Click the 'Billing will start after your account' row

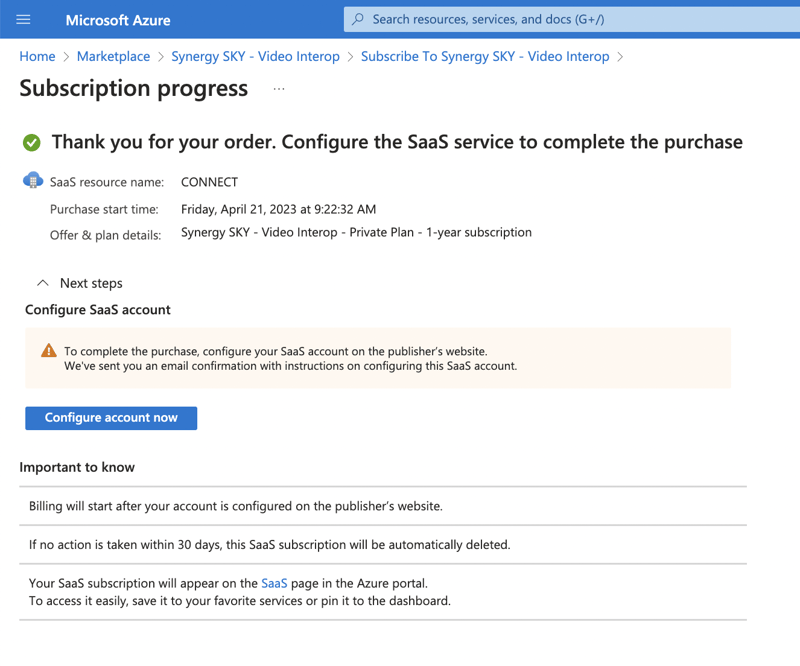coord(383,506)
